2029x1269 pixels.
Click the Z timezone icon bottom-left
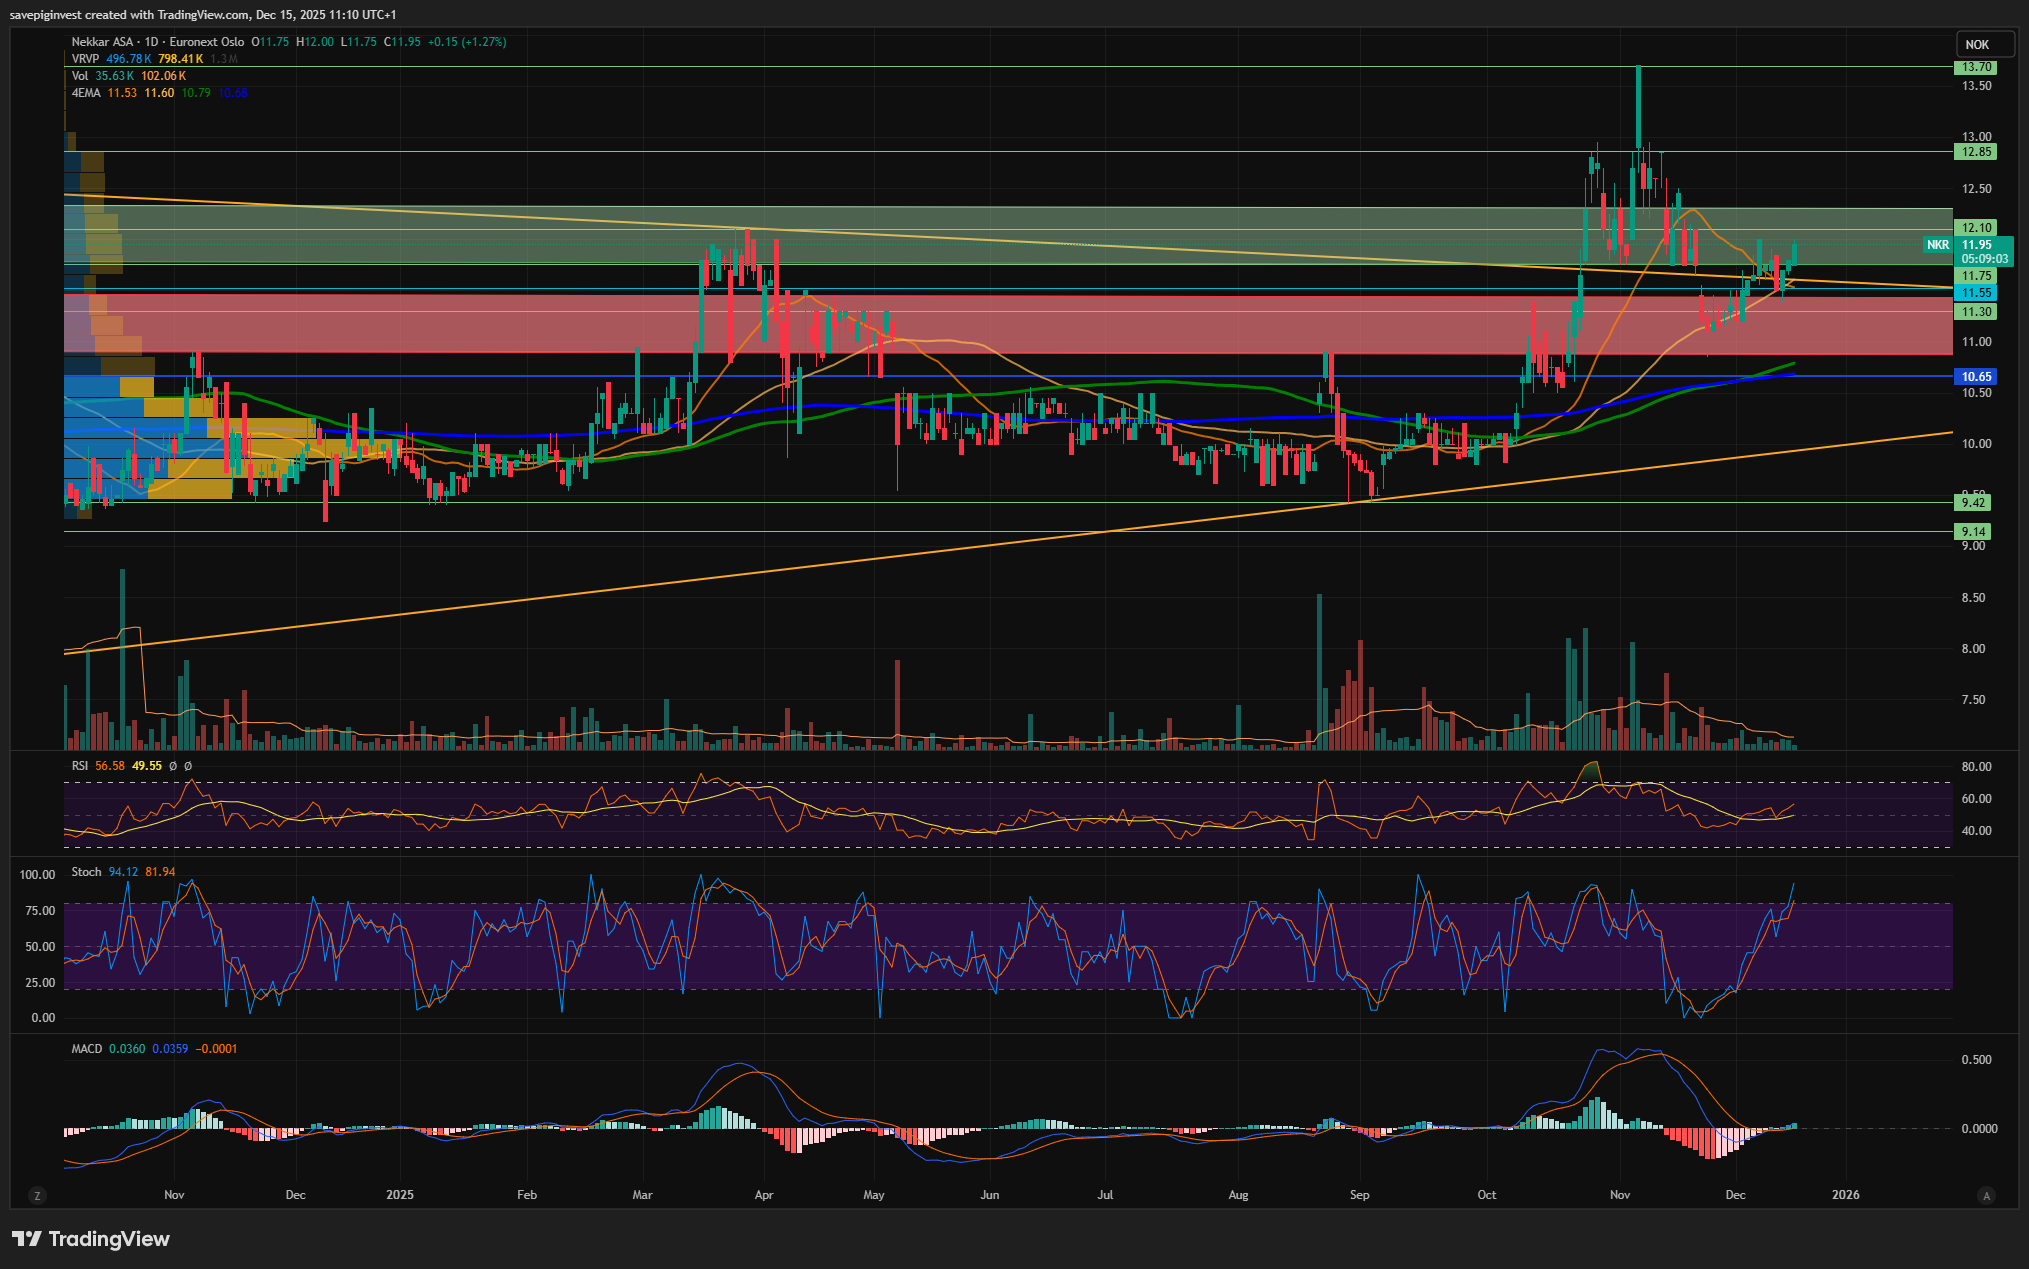(x=38, y=1195)
